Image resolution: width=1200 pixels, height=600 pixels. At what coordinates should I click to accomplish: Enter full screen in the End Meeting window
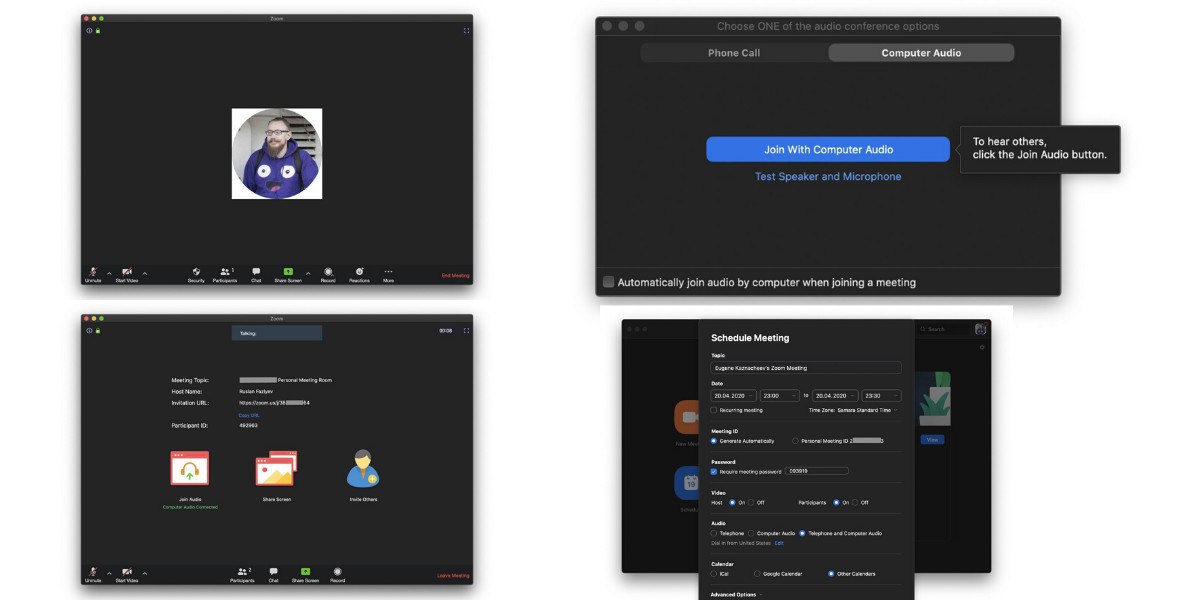pyautogui.click(x=466, y=31)
